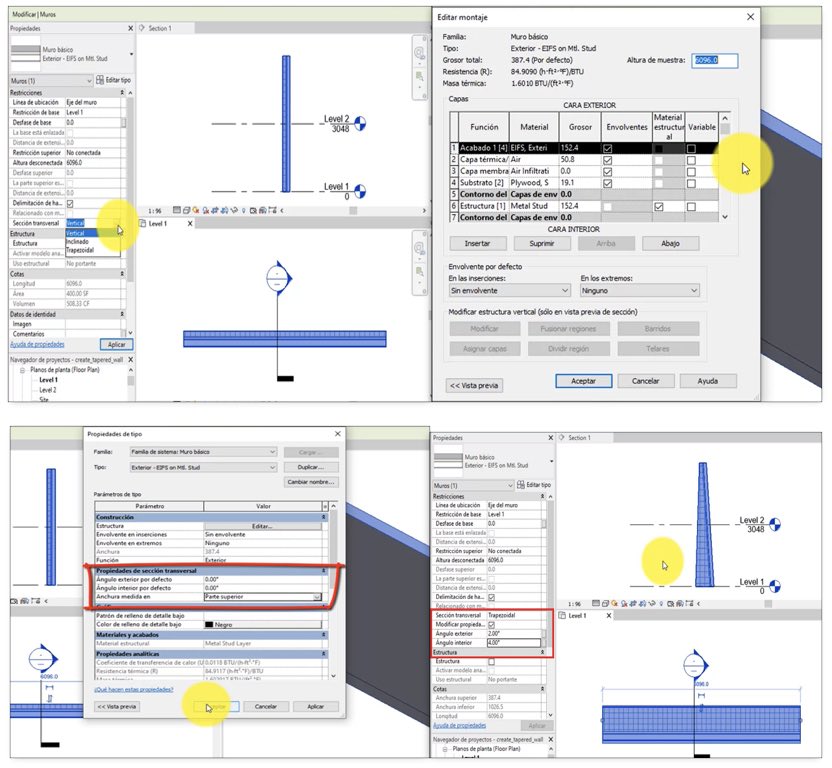Image resolution: width=832 pixels, height=768 pixels.
Task: Switch to Level 1 tab in bottom-right screenshot
Action: tap(577, 616)
